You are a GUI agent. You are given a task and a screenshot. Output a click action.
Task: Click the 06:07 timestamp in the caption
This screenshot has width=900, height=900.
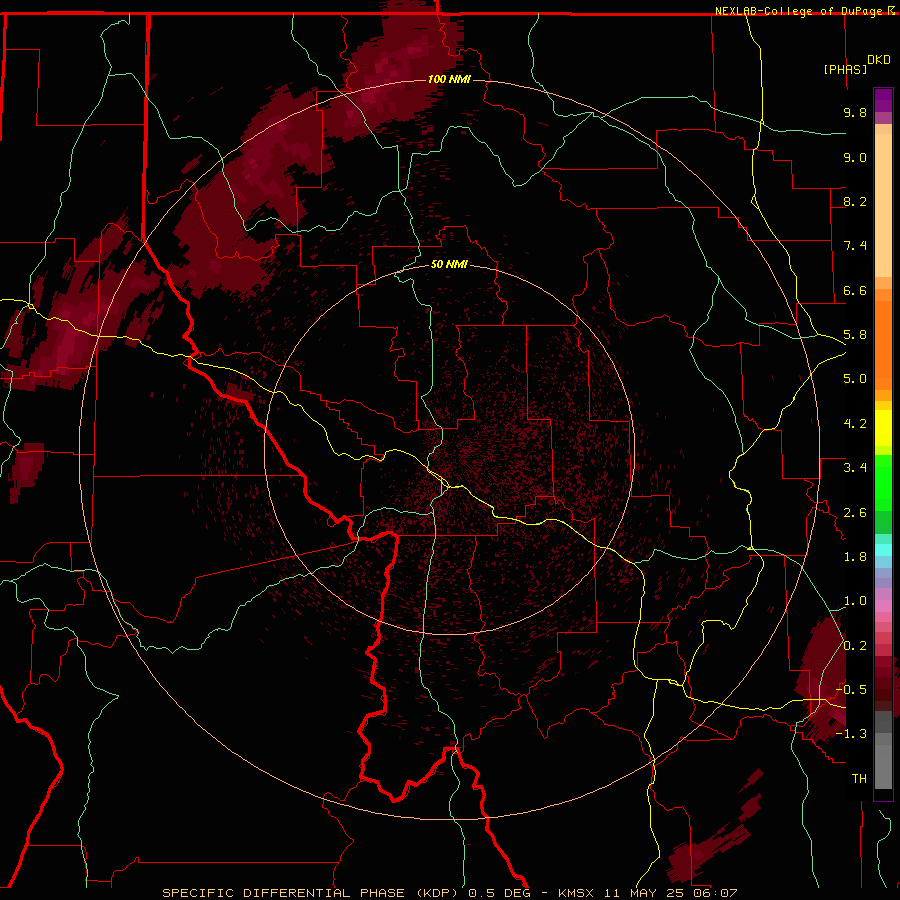point(717,893)
